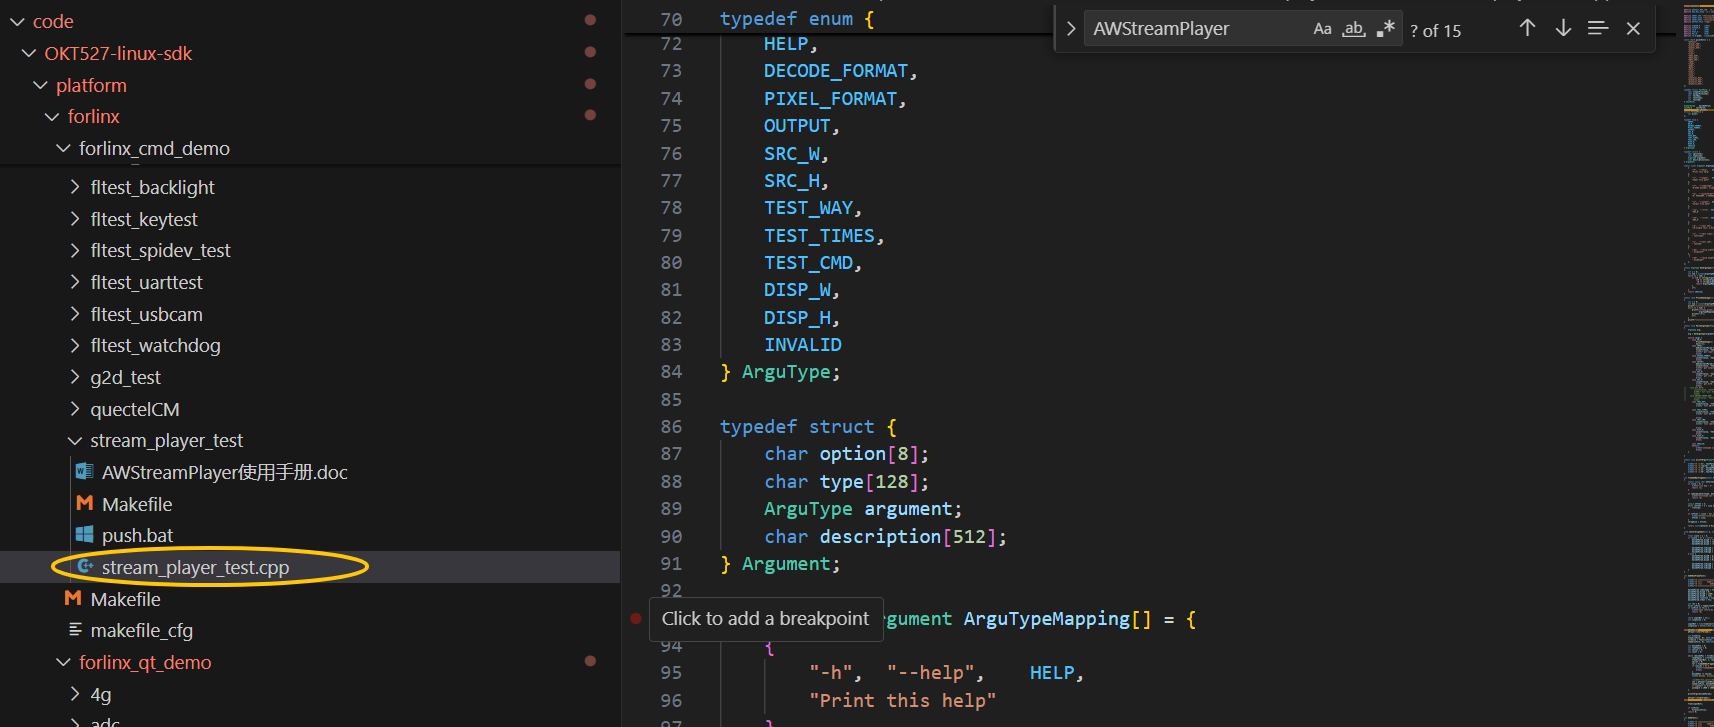
Task: Expand the quectelCM folder
Action: pos(75,409)
